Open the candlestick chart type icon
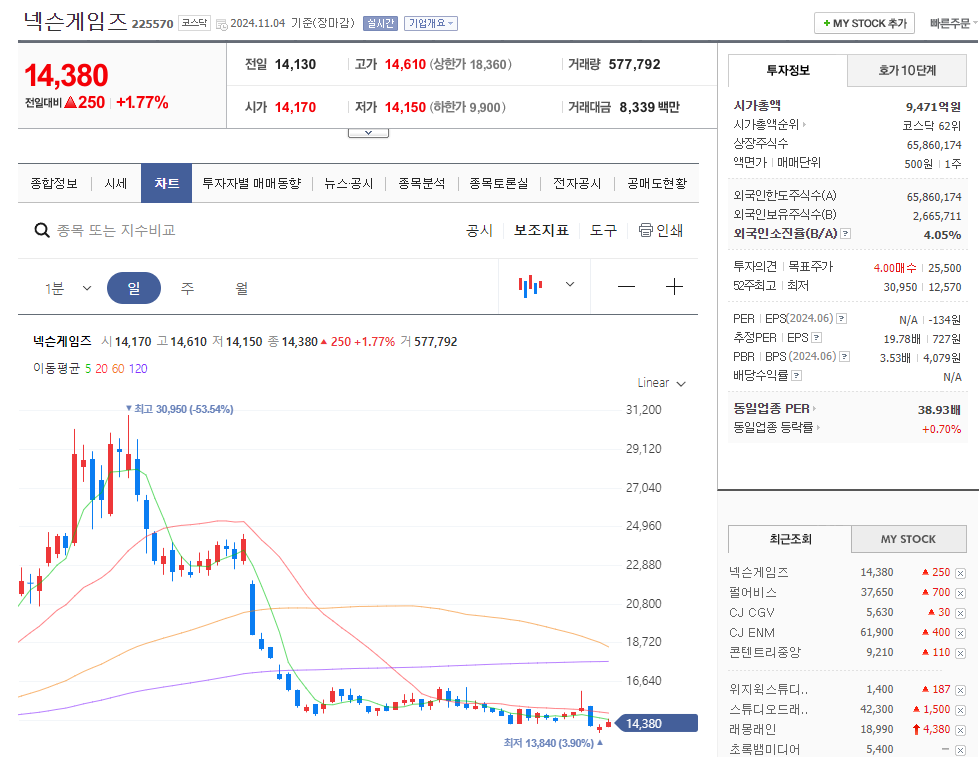Image resolution: width=980 pixels, height=757 pixels. coord(530,286)
